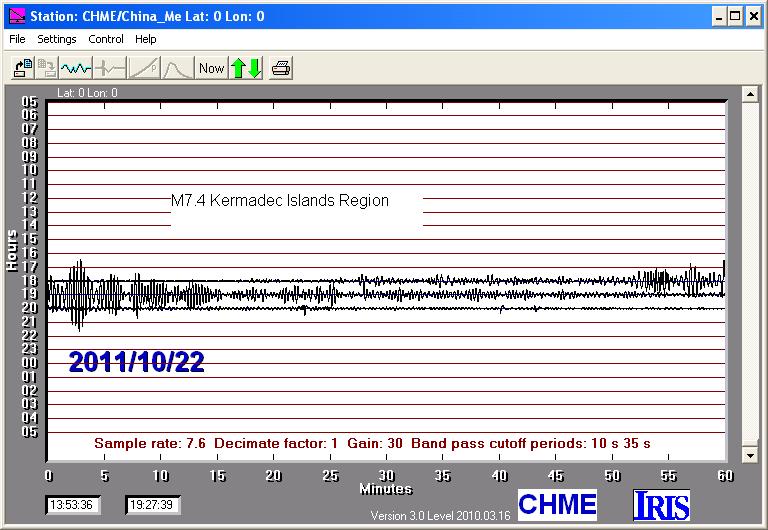
Task: Click the open file toolbar icon
Action: [21, 68]
